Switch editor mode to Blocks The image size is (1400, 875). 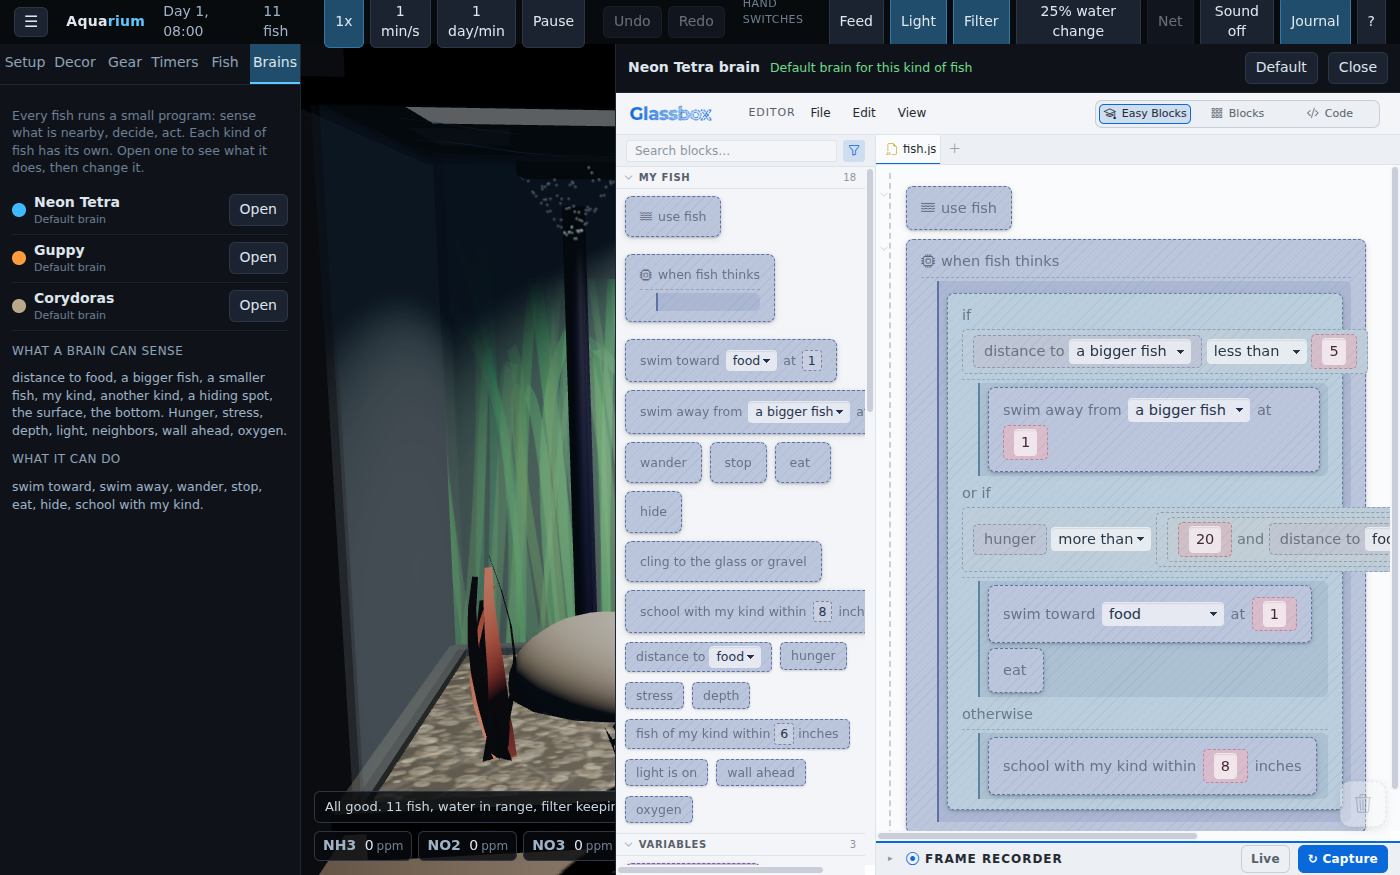coord(1238,114)
